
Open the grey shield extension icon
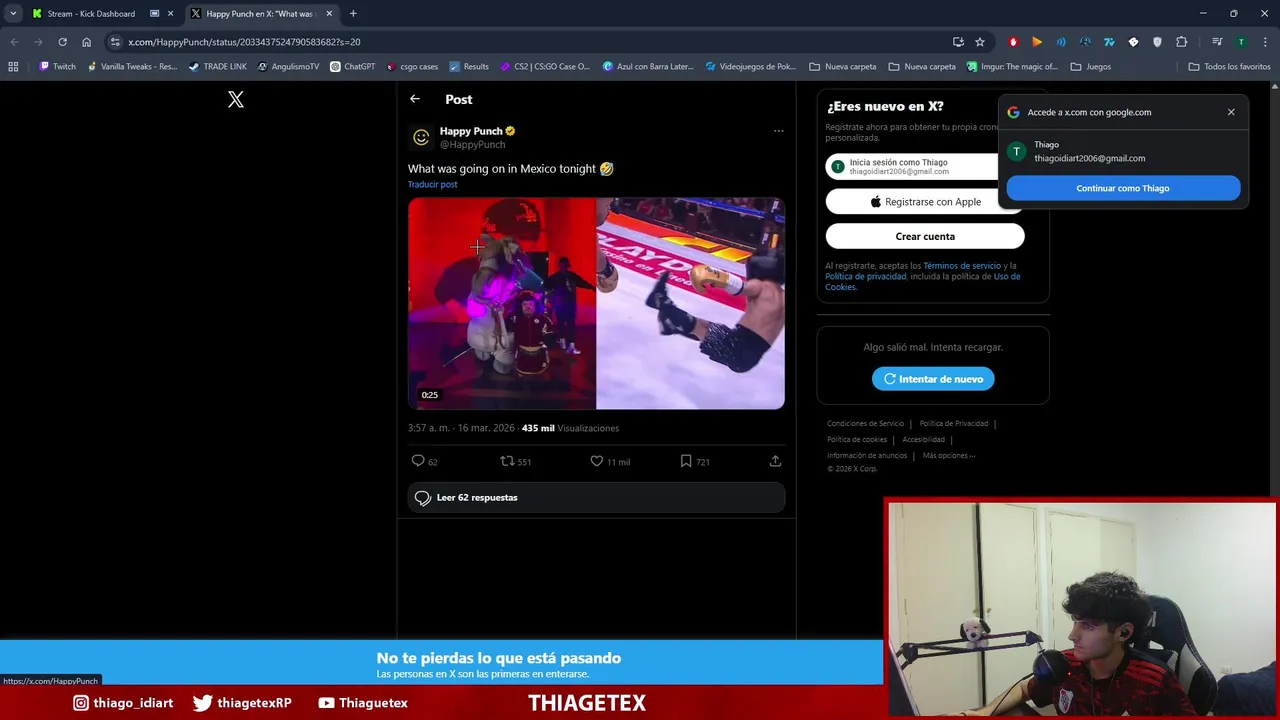click(x=1157, y=42)
